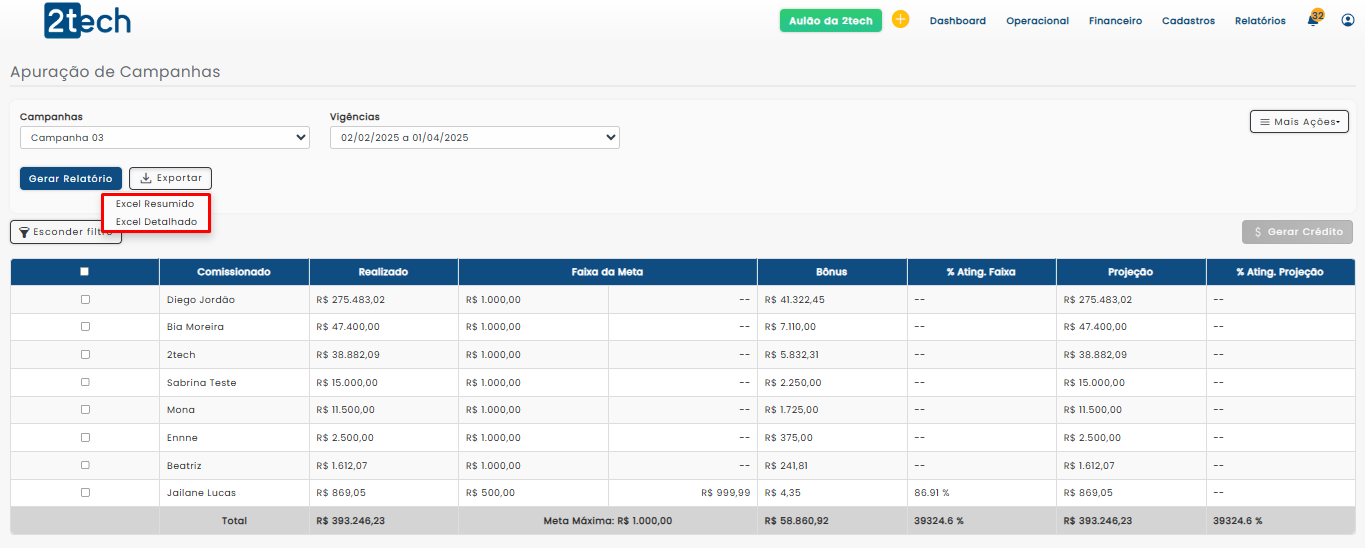
Task: Choose Excel Resumido export option
Action: [155, 204]
